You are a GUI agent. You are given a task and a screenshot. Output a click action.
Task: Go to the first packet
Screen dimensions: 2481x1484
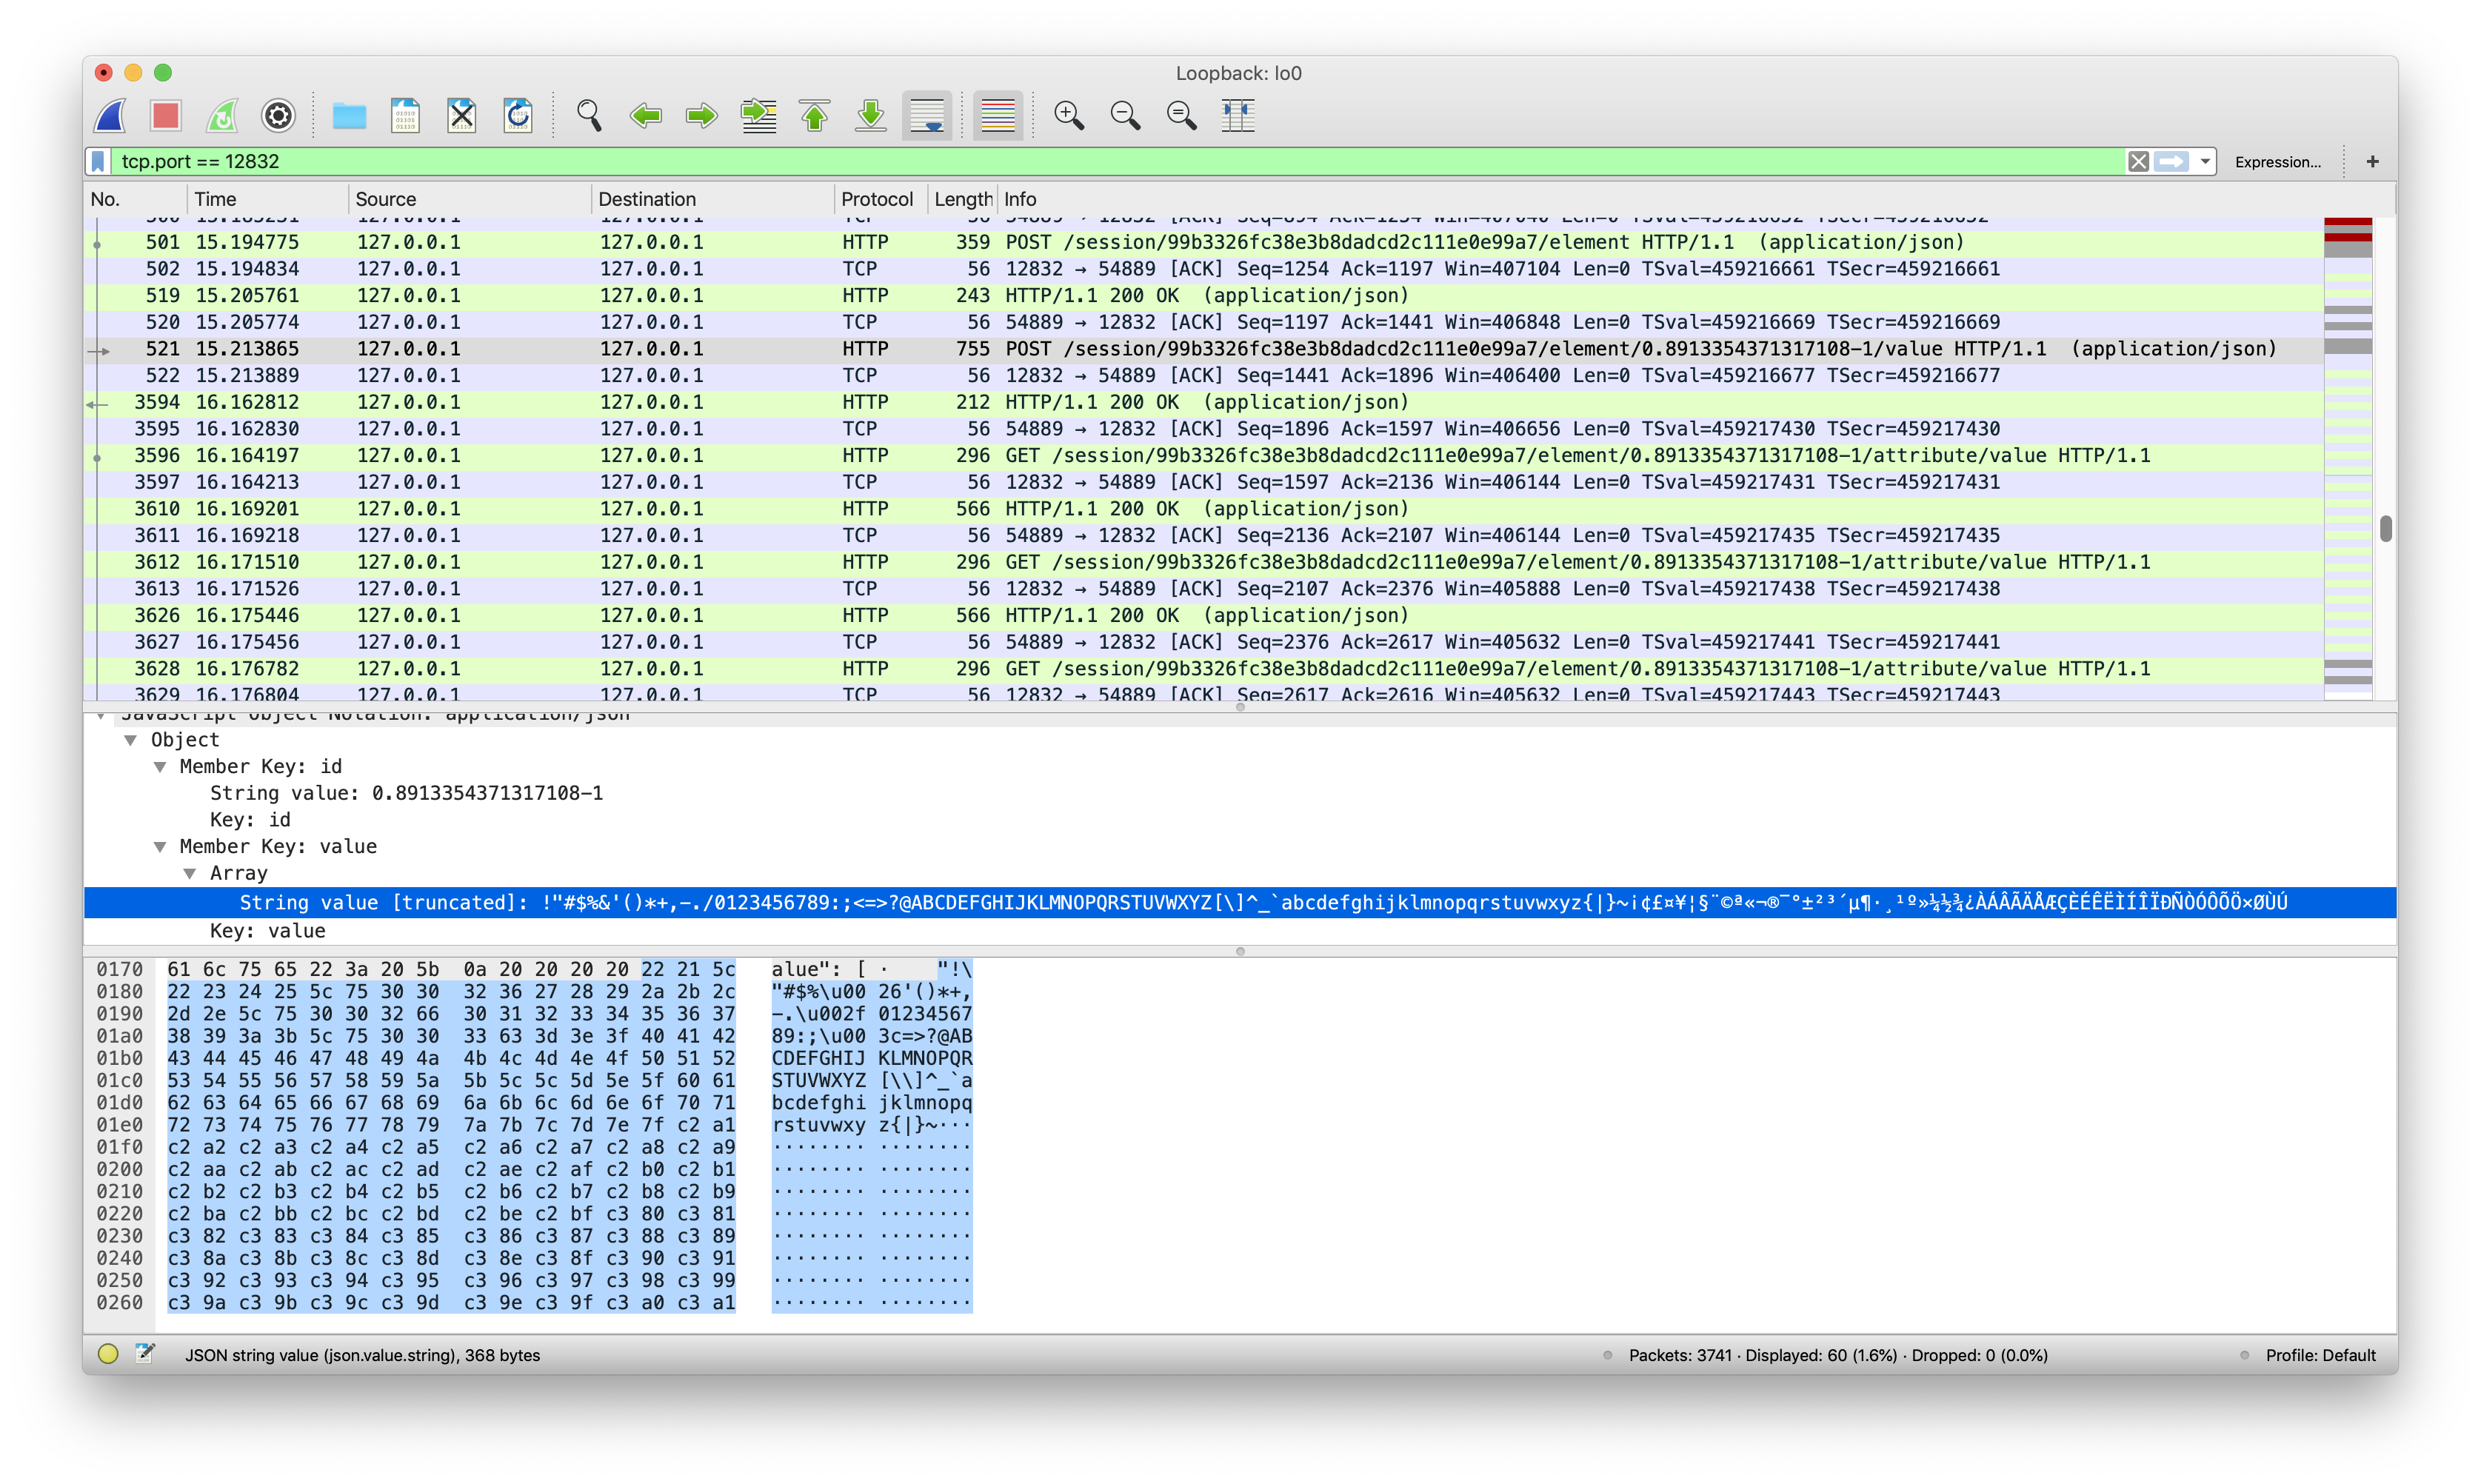814,116
